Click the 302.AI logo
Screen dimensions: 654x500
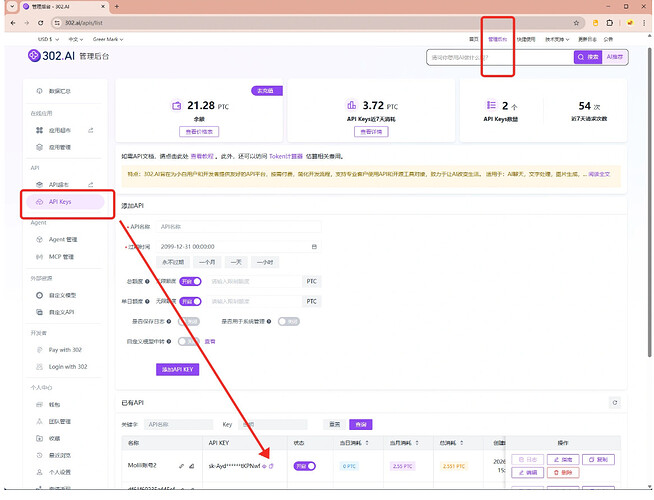51,55
